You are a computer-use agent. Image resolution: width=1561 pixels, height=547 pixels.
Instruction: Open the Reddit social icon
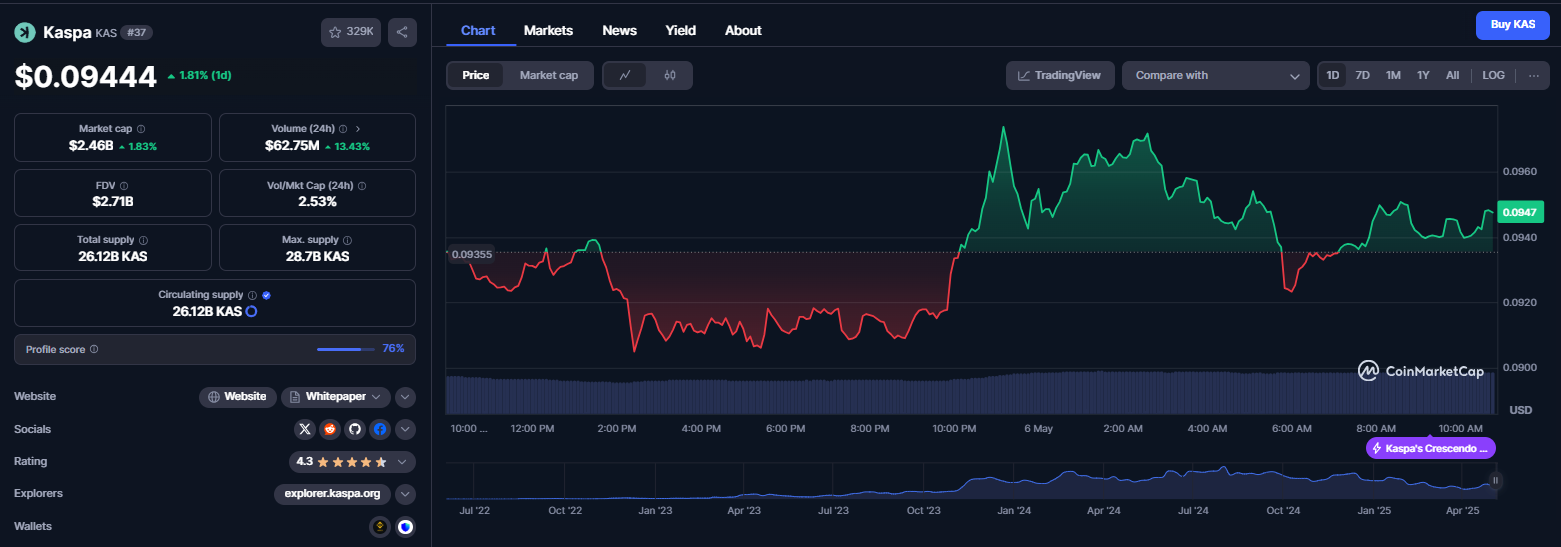coord(330,429)
